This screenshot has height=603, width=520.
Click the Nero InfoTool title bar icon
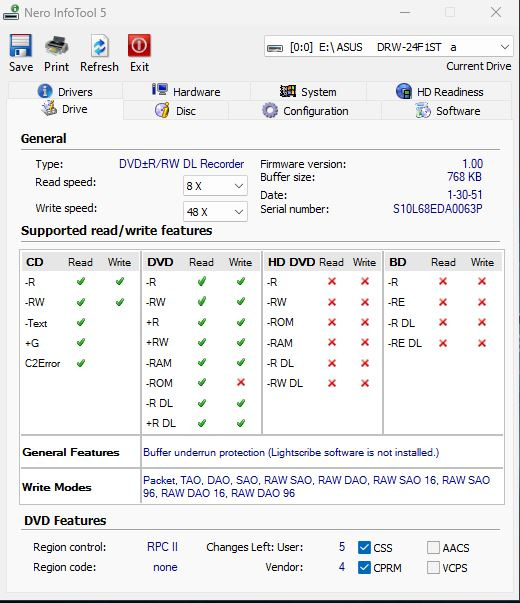11,12
